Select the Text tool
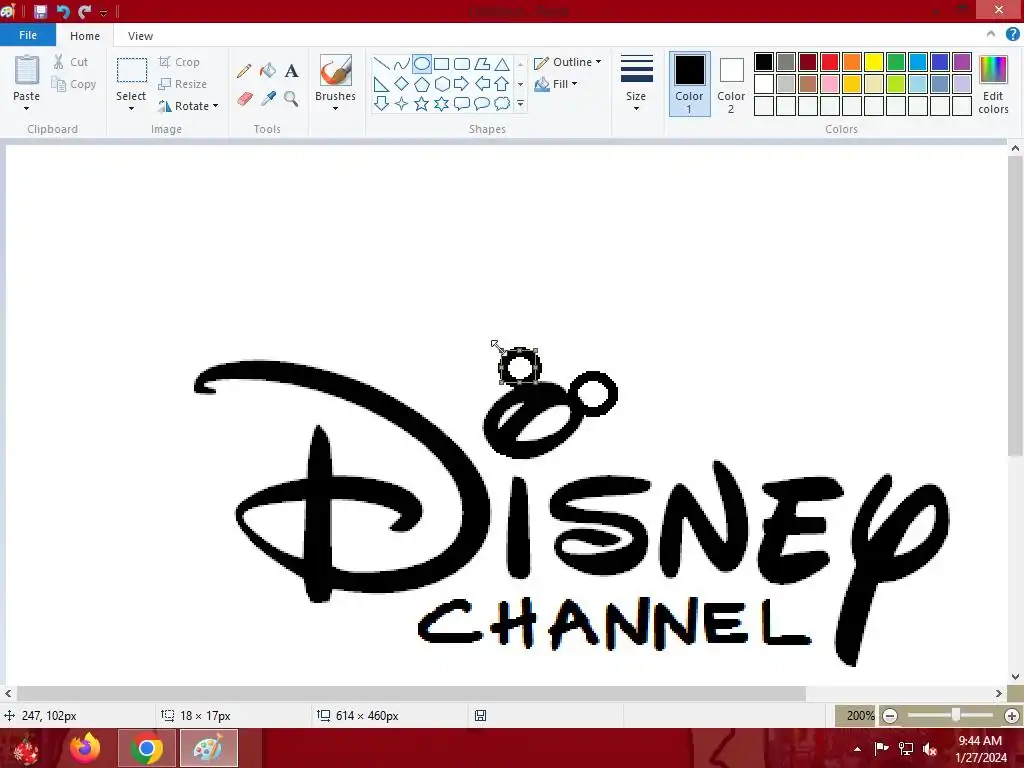 click(291, 71)
